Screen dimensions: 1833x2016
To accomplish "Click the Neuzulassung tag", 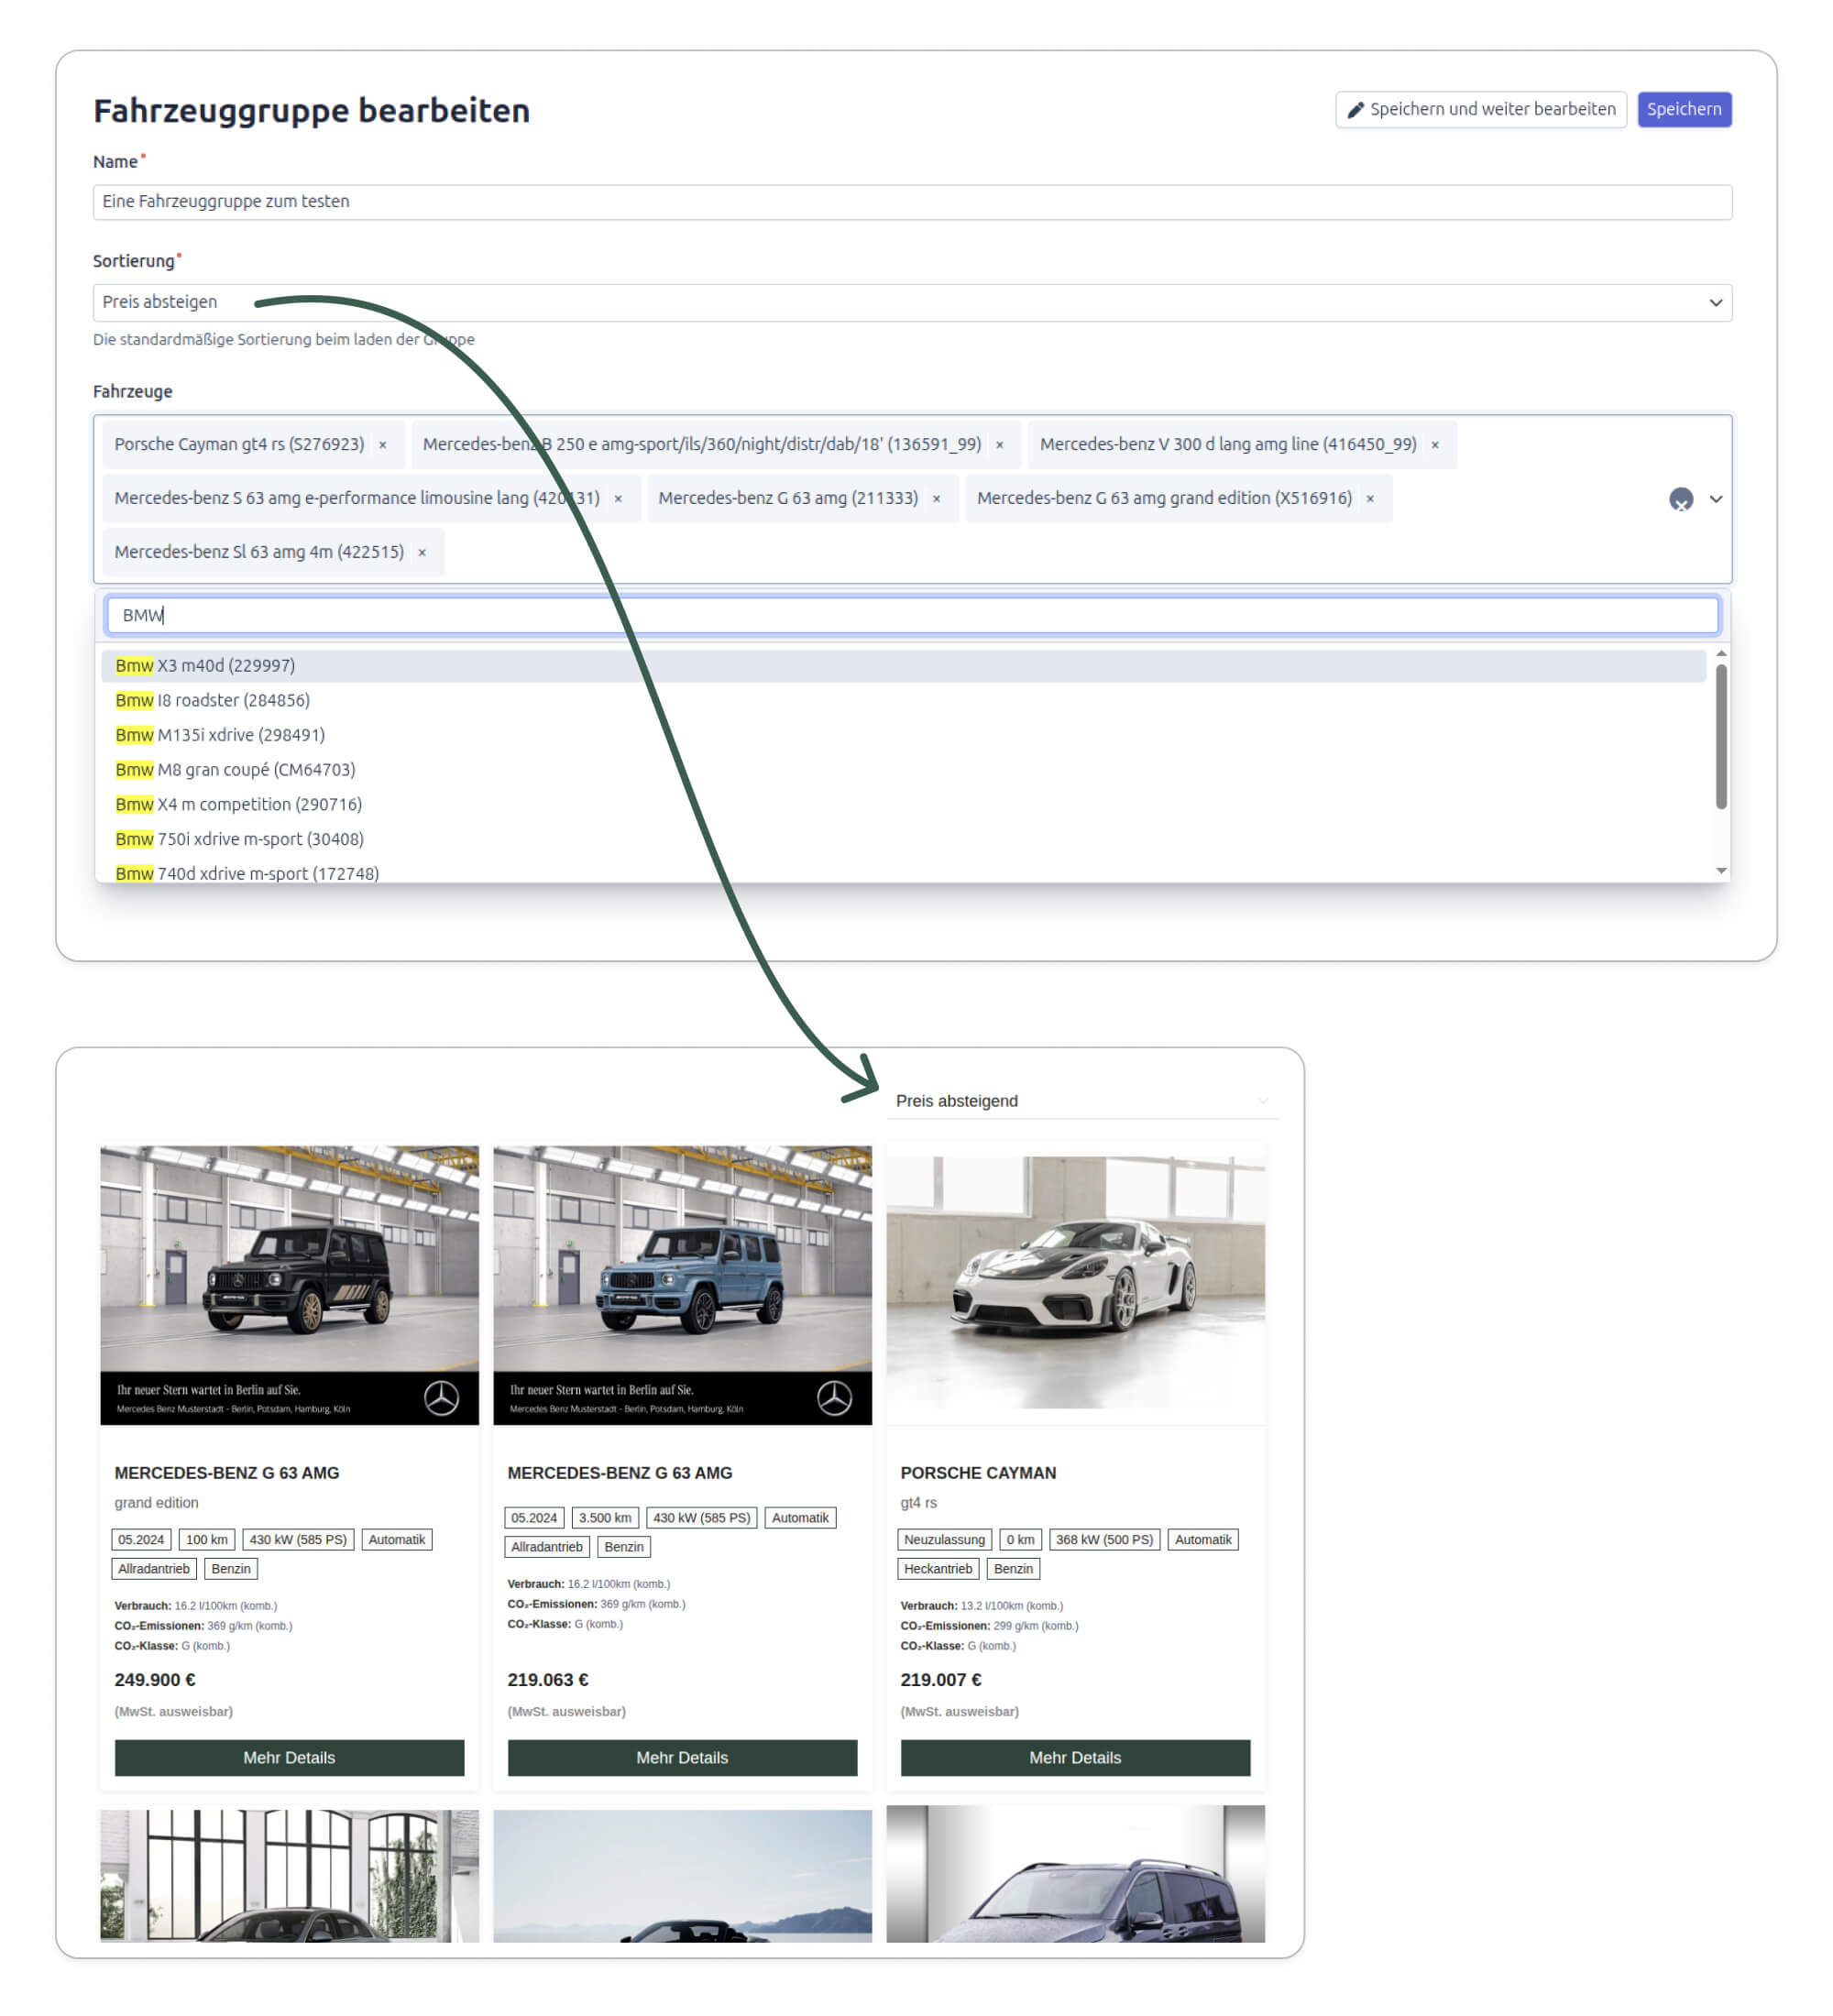I will 944,1540.
